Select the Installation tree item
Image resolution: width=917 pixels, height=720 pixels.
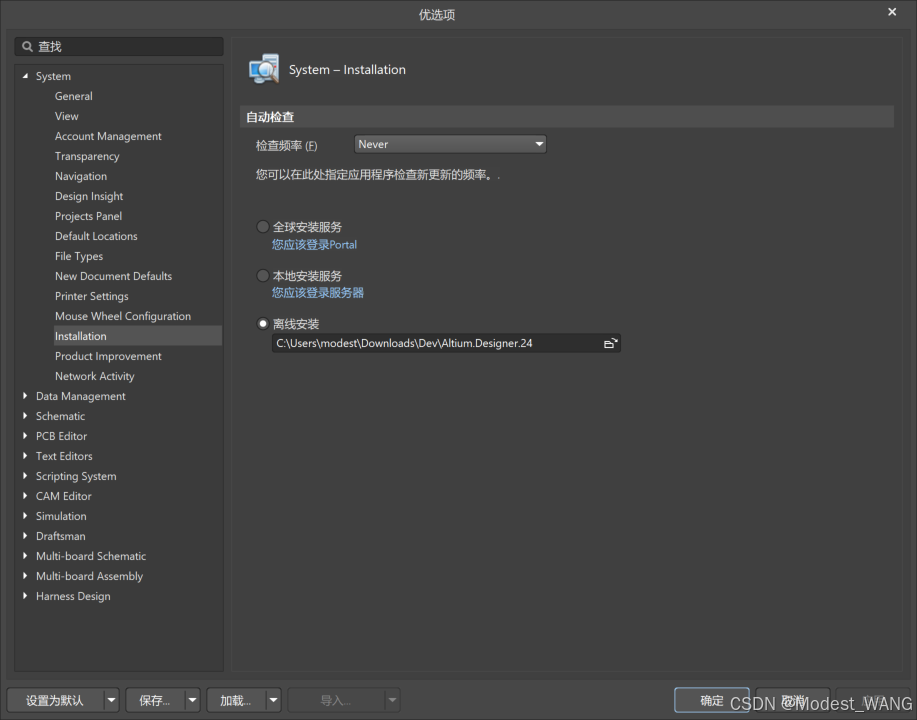tap(137, 336)
